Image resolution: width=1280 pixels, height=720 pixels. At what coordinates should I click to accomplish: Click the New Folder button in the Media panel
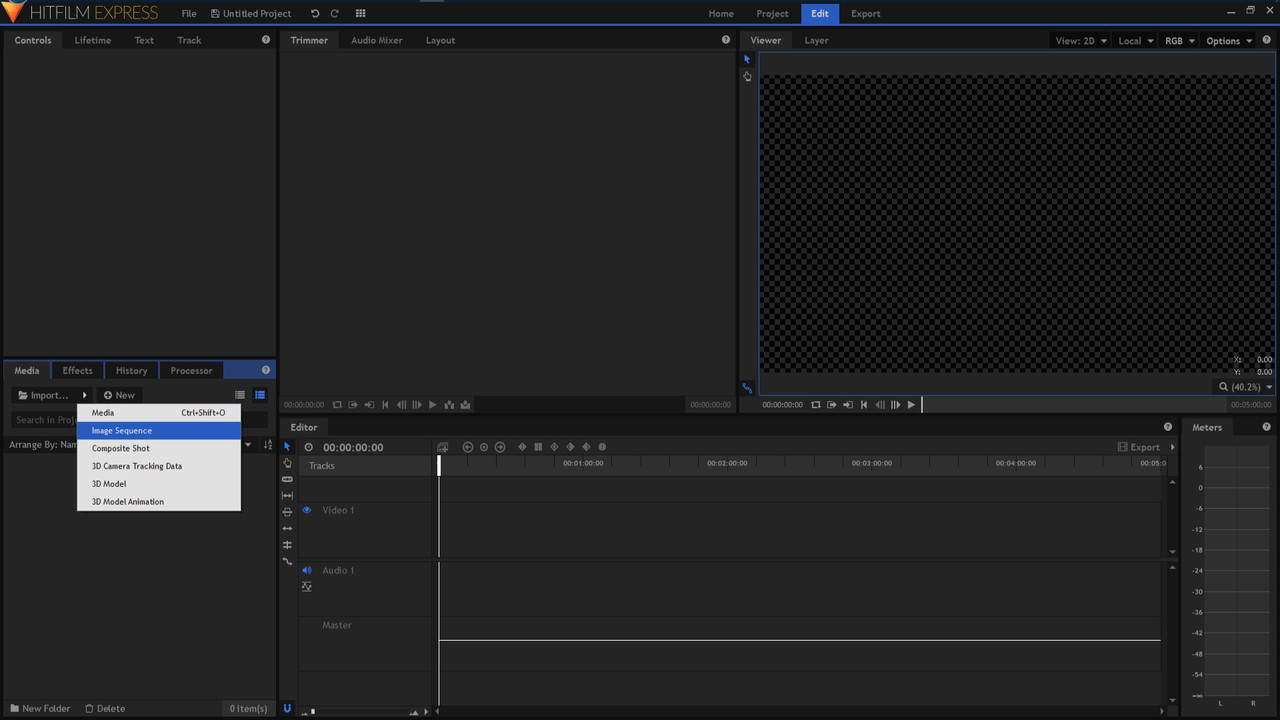tap(39, 708)
